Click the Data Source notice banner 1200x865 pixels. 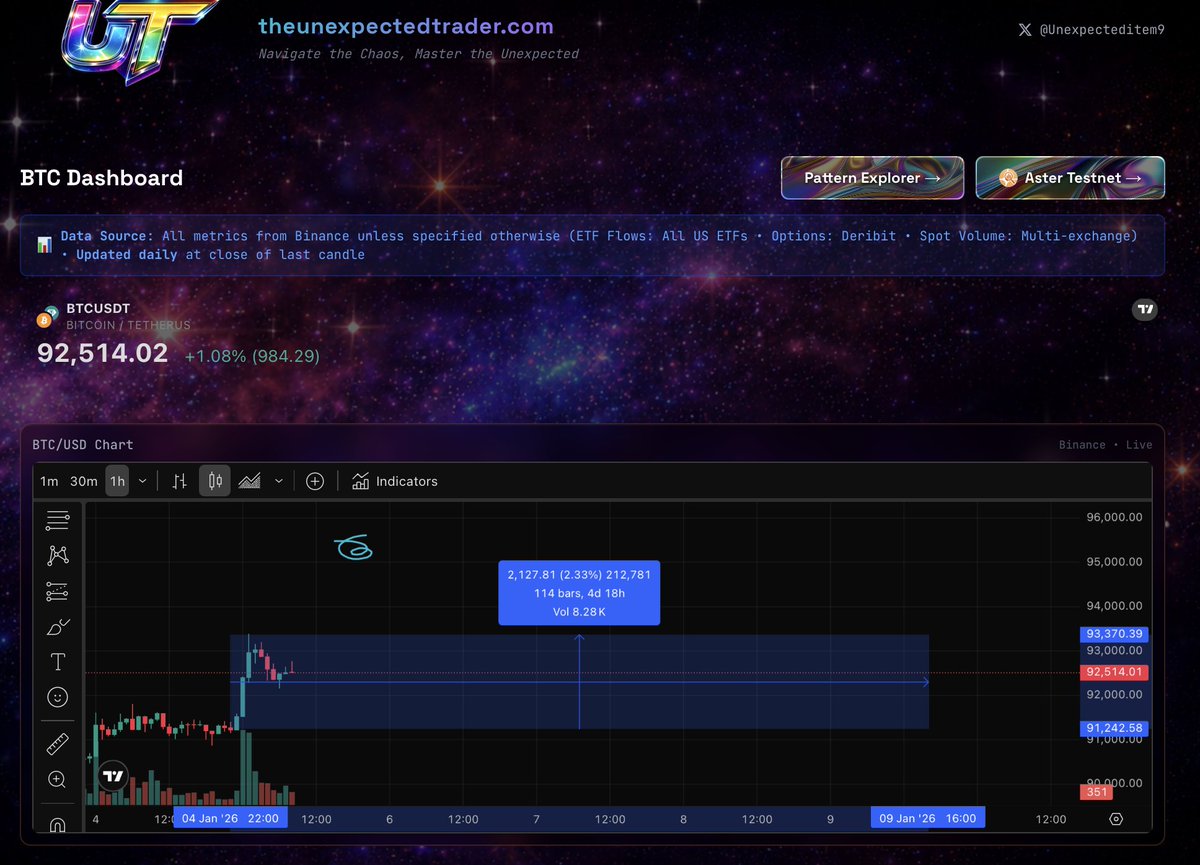tap(593, 245)
